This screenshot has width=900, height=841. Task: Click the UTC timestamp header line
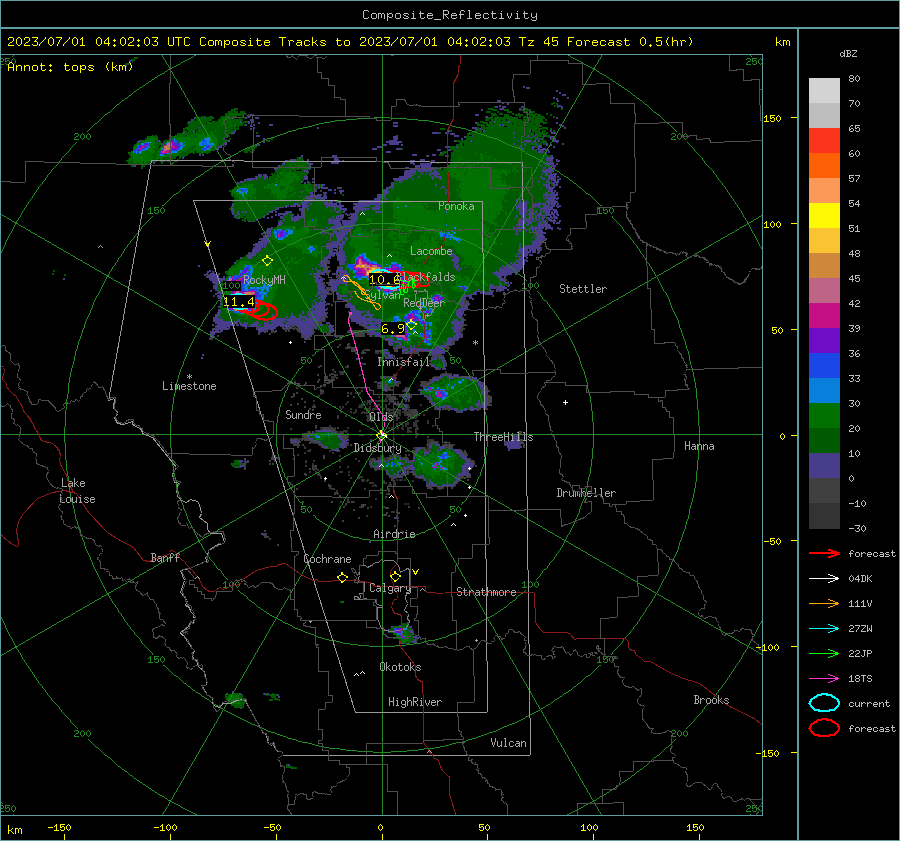pos(350,42)
